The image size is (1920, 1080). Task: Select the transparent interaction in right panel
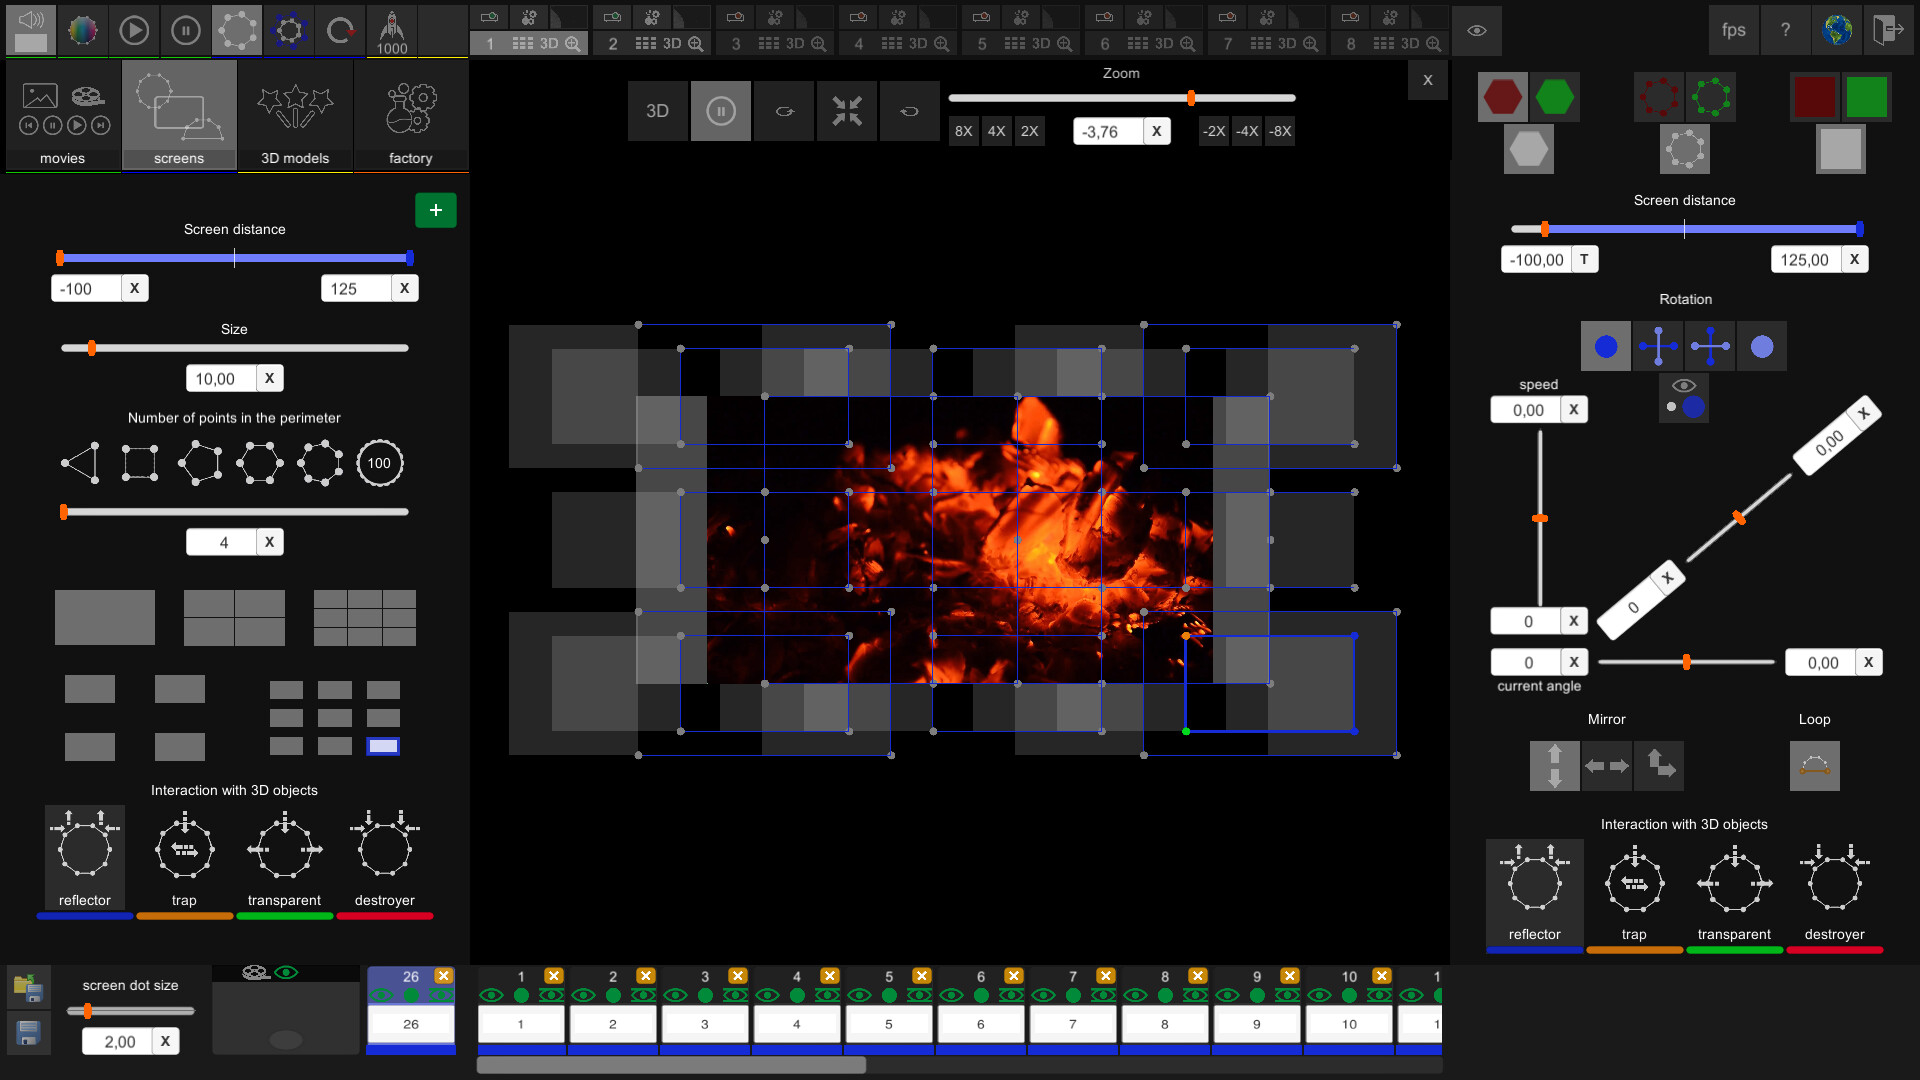pyautogui.click(x=1734, y=883)
